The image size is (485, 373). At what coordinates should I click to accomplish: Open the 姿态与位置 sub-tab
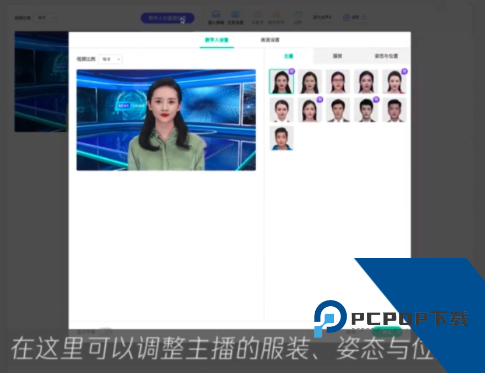[x=386, y=56]
